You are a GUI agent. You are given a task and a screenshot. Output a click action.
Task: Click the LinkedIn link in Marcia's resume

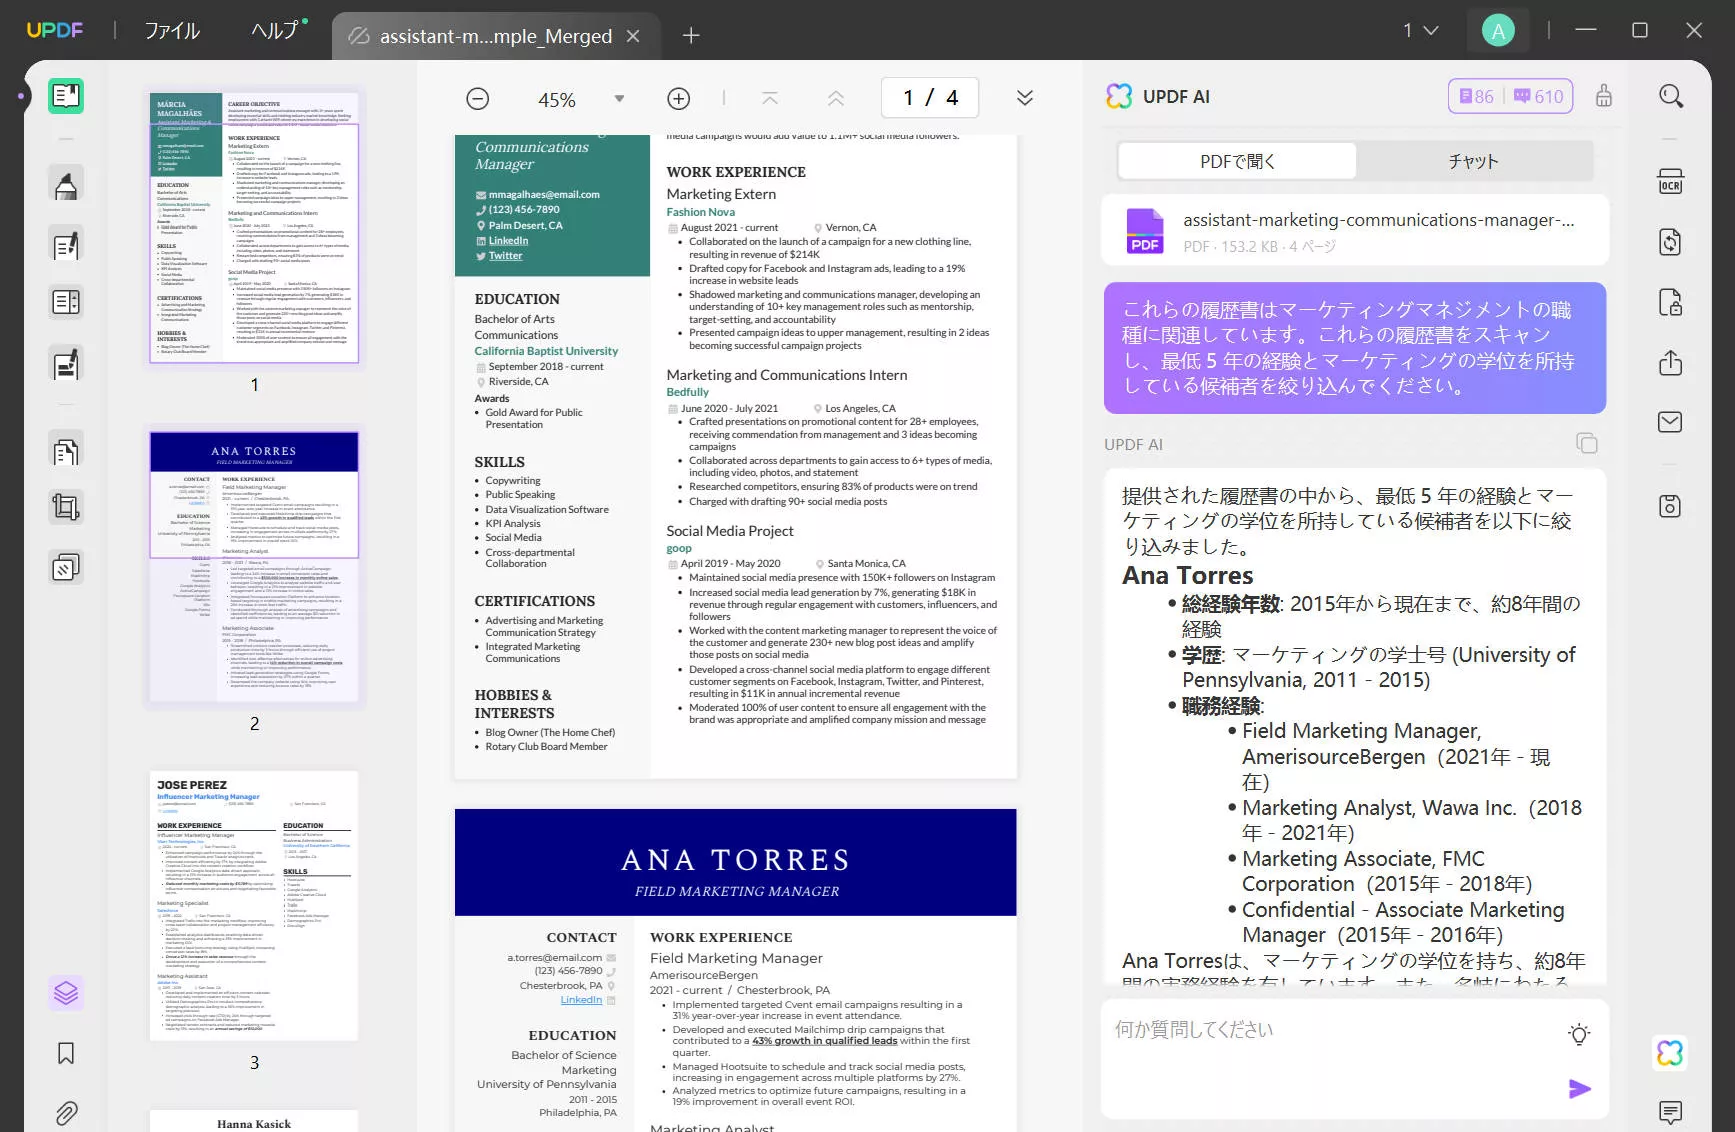(x=508, y=240)
